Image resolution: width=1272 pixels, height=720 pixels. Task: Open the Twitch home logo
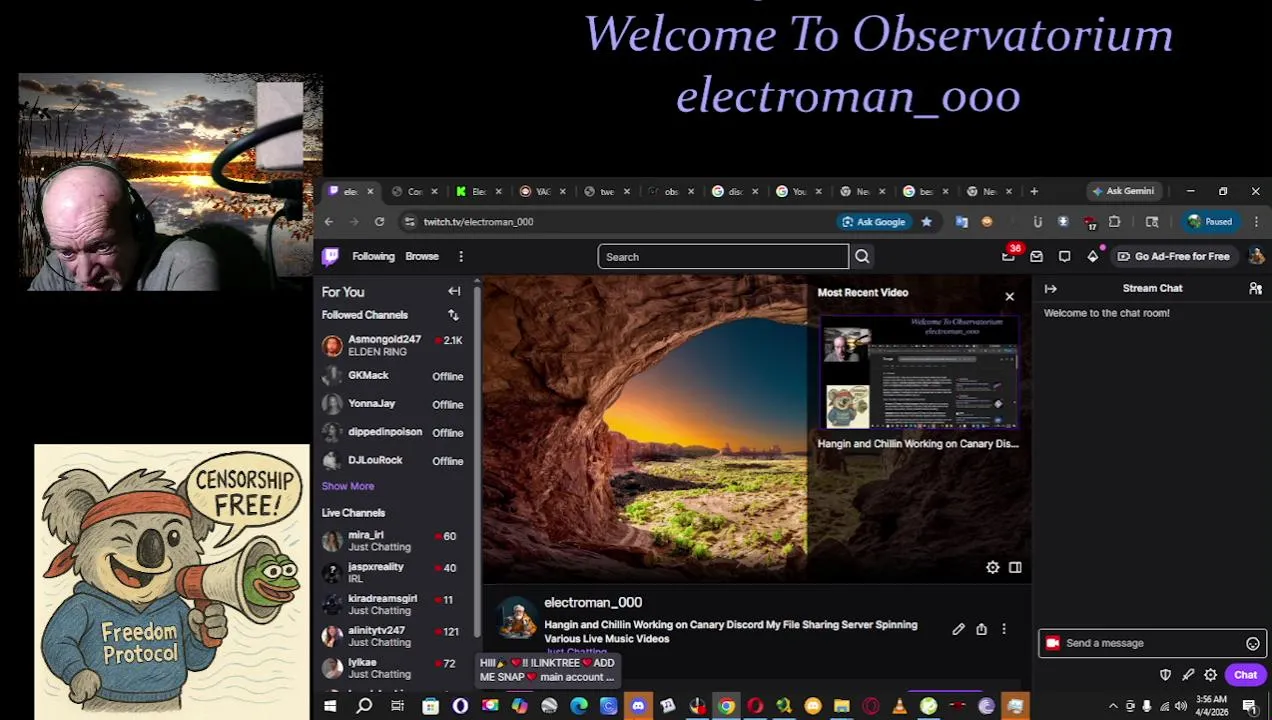click(330, 257)
